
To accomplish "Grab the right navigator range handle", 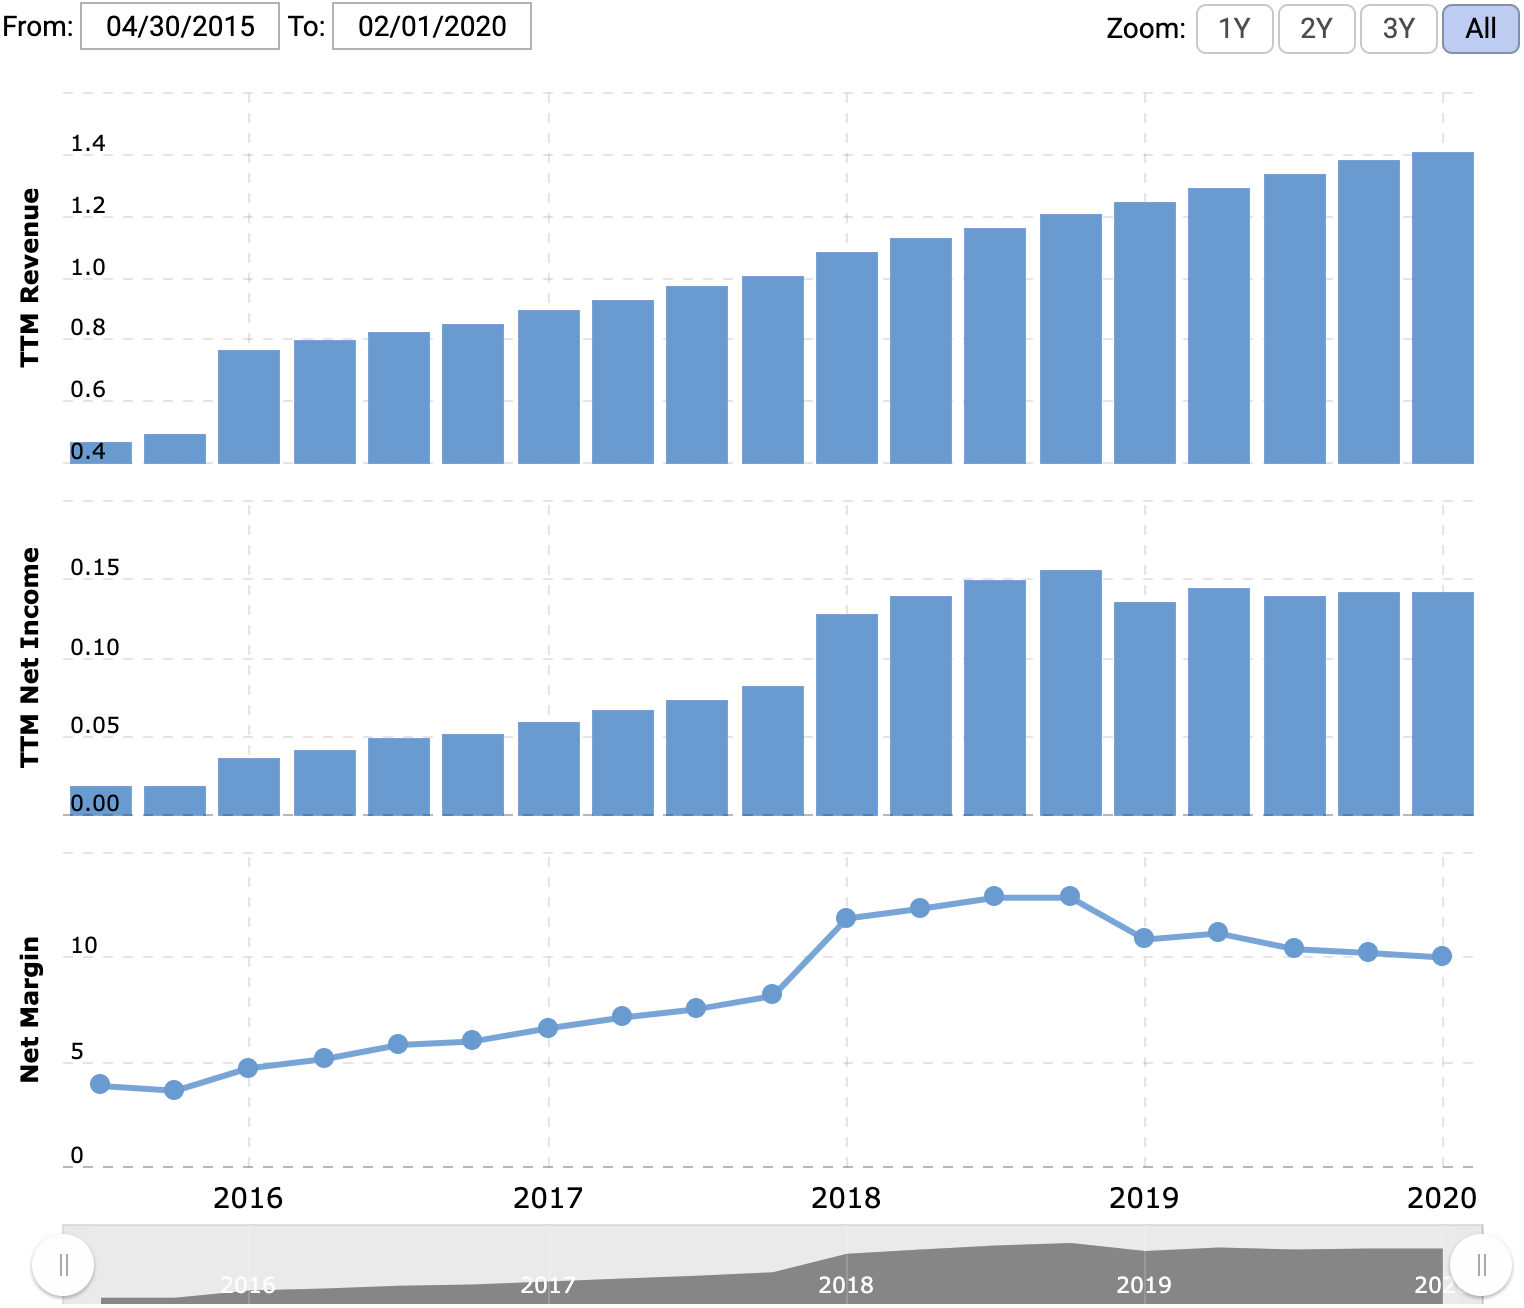I will [x=1481, y=1265].
